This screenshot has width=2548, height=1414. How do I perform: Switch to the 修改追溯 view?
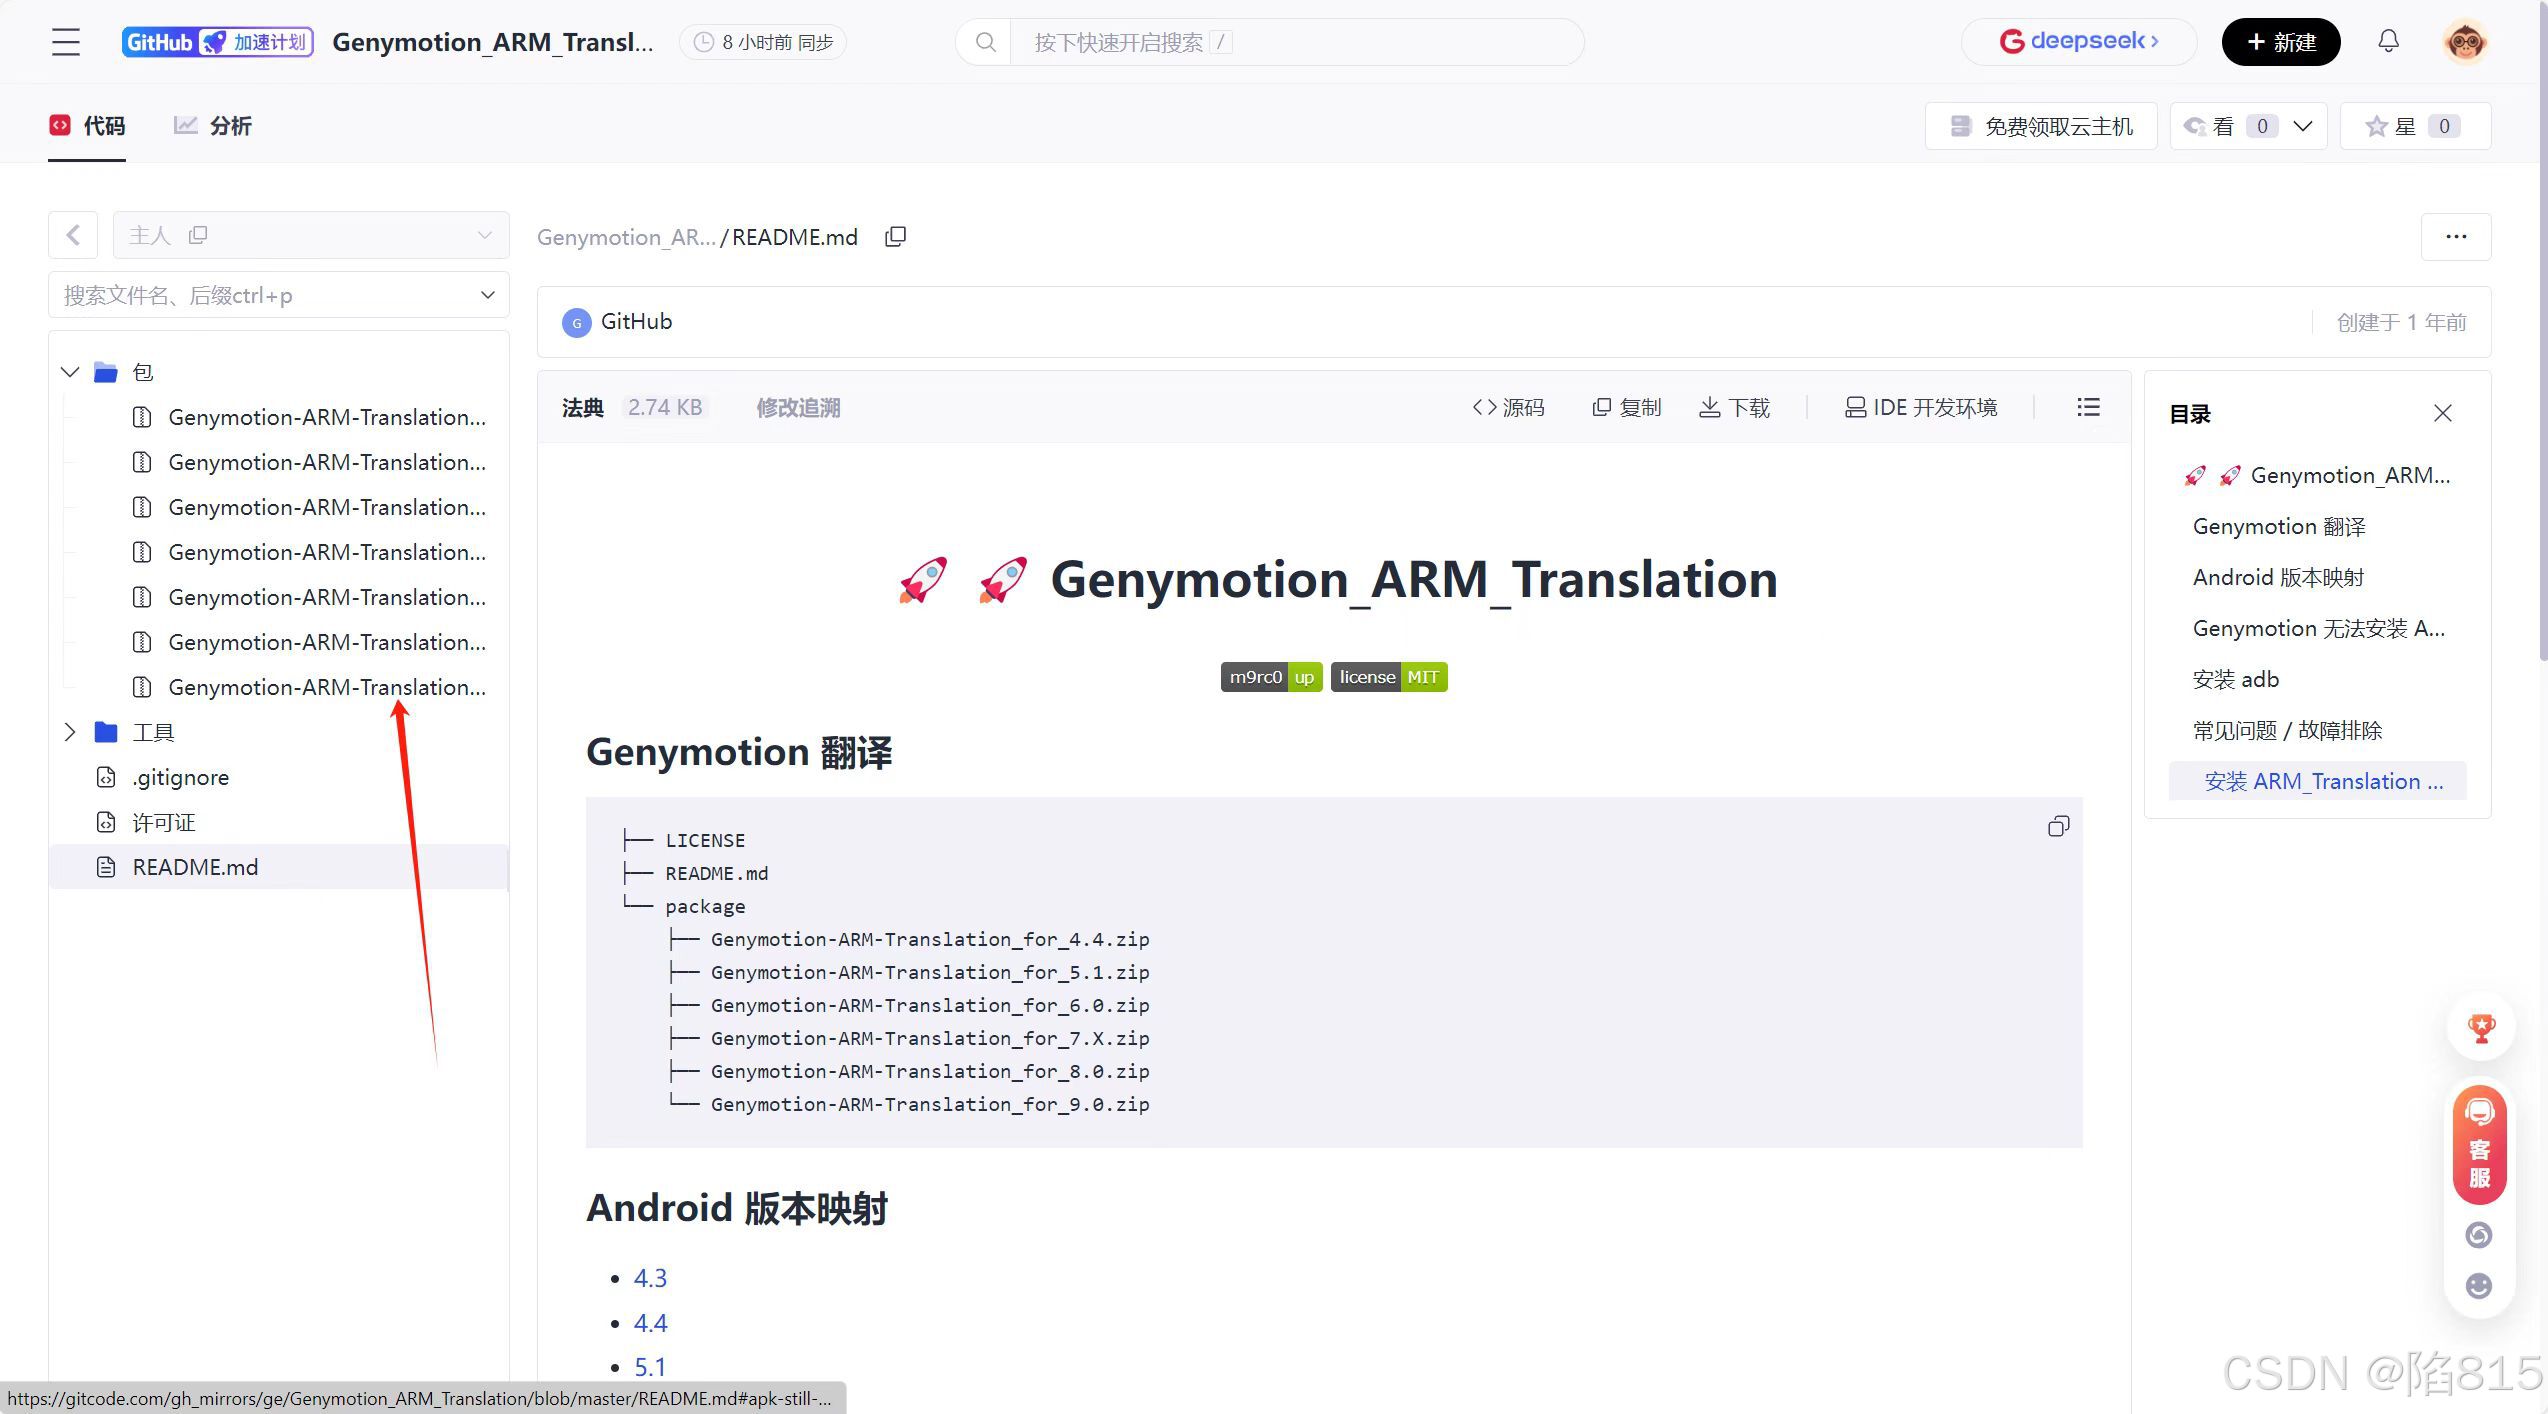click(797, 407)
